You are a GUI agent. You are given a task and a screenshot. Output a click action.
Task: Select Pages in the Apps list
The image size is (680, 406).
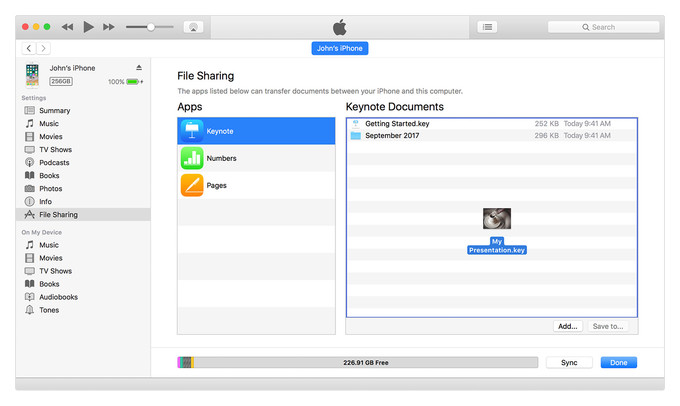pos(256,185)
